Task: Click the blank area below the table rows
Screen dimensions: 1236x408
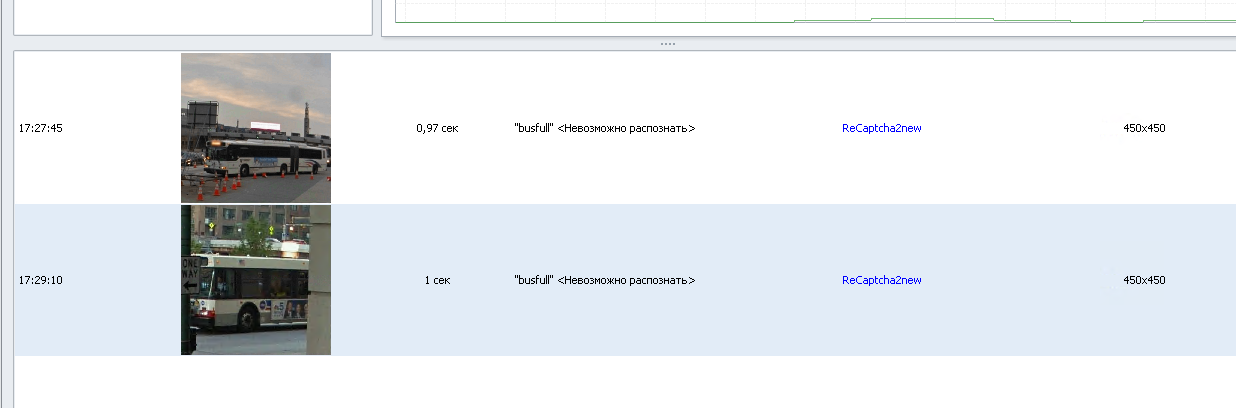Action: click(625, 381)
